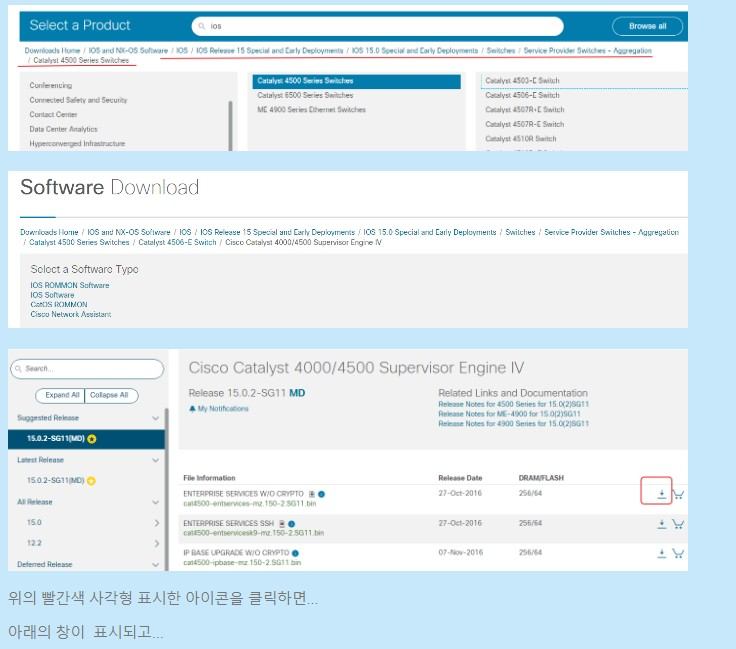Collapse the Suggested Release section
This screenshot has height=649, width=736.
tap(155, 418)
